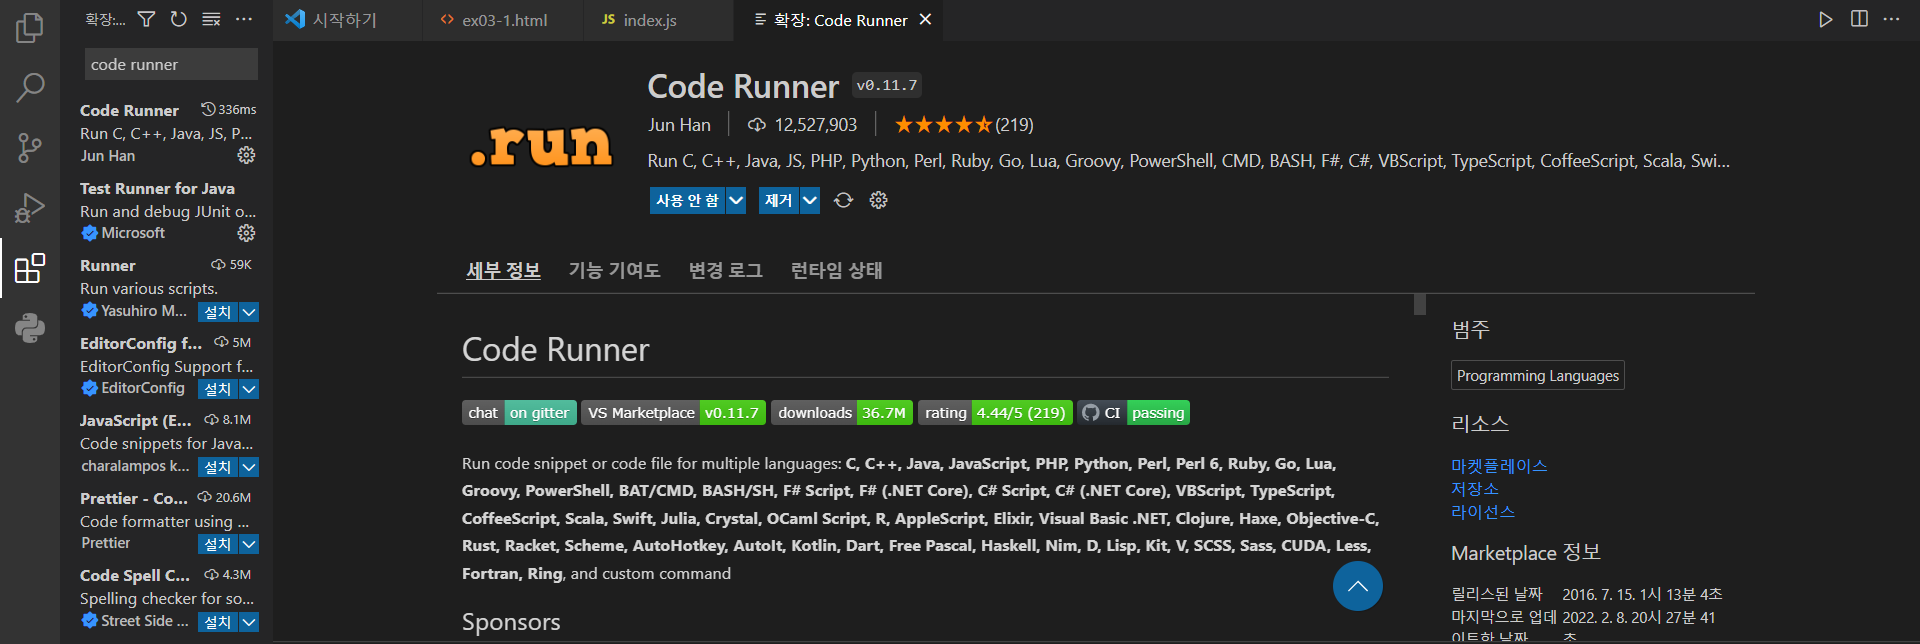Open the 라이선스 link
1920x644 pixels.
[1483, 512]
